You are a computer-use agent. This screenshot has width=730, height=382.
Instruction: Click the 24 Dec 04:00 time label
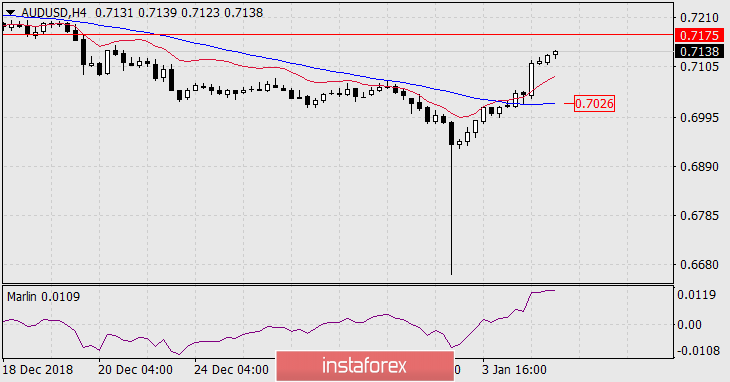[231, 370]
